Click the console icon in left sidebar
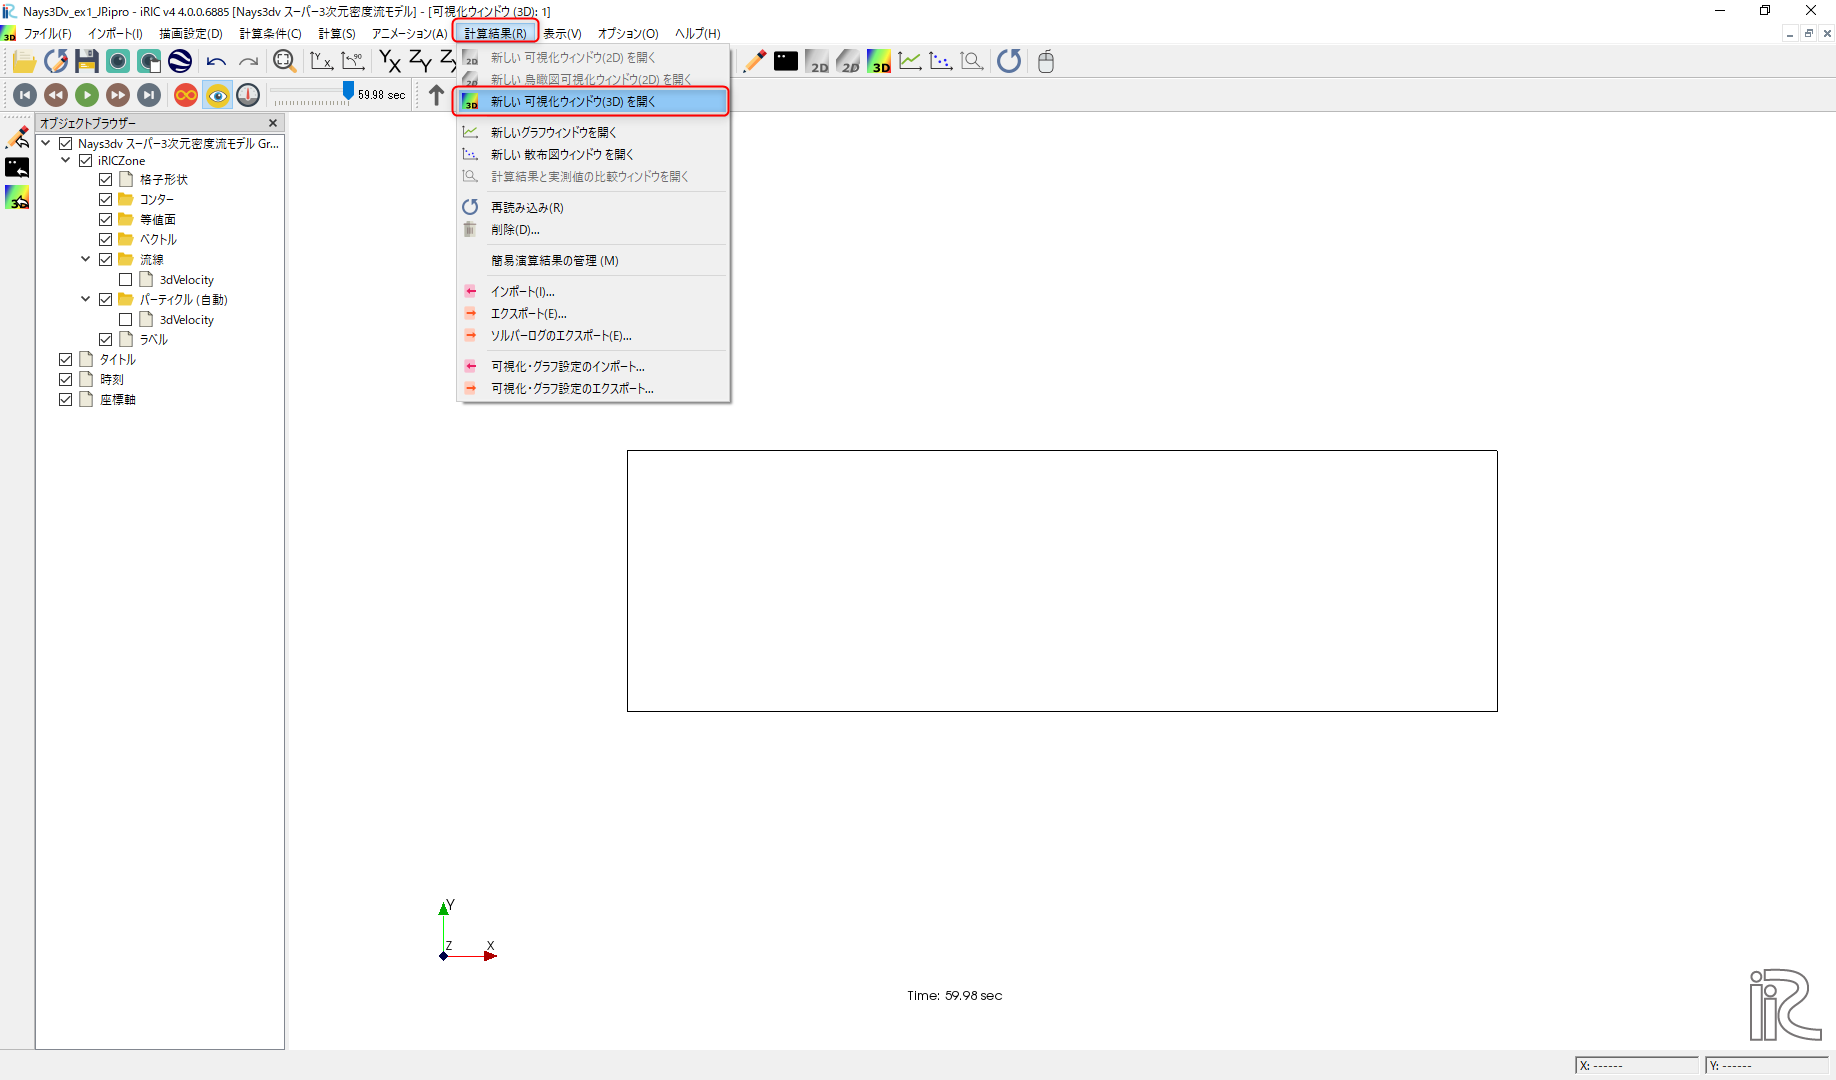The image size is (1836, 1080). tap(17, 167)
